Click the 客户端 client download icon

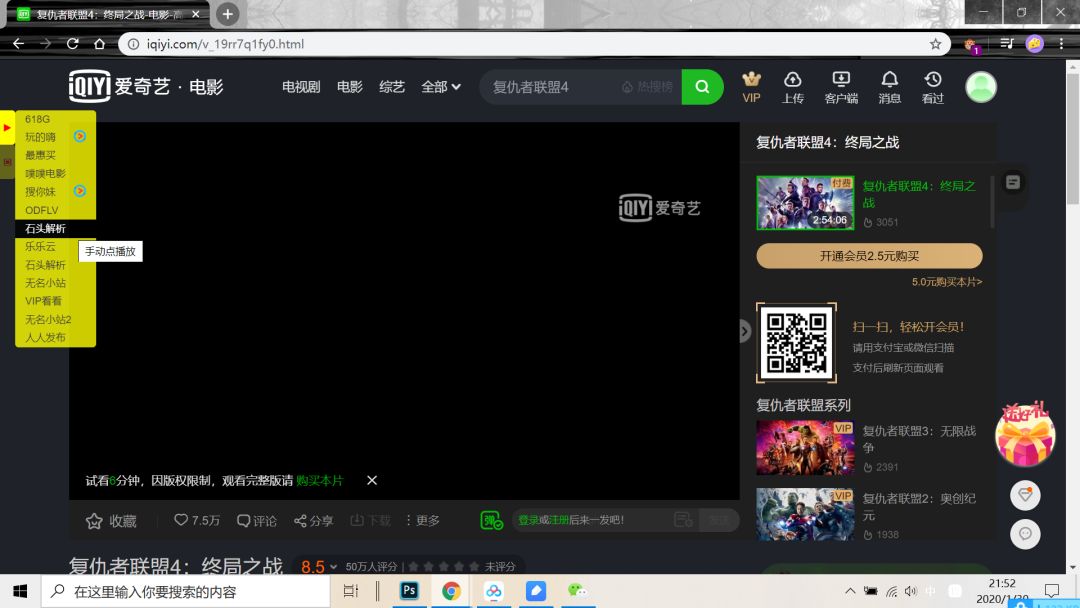(x=841, y=80)
